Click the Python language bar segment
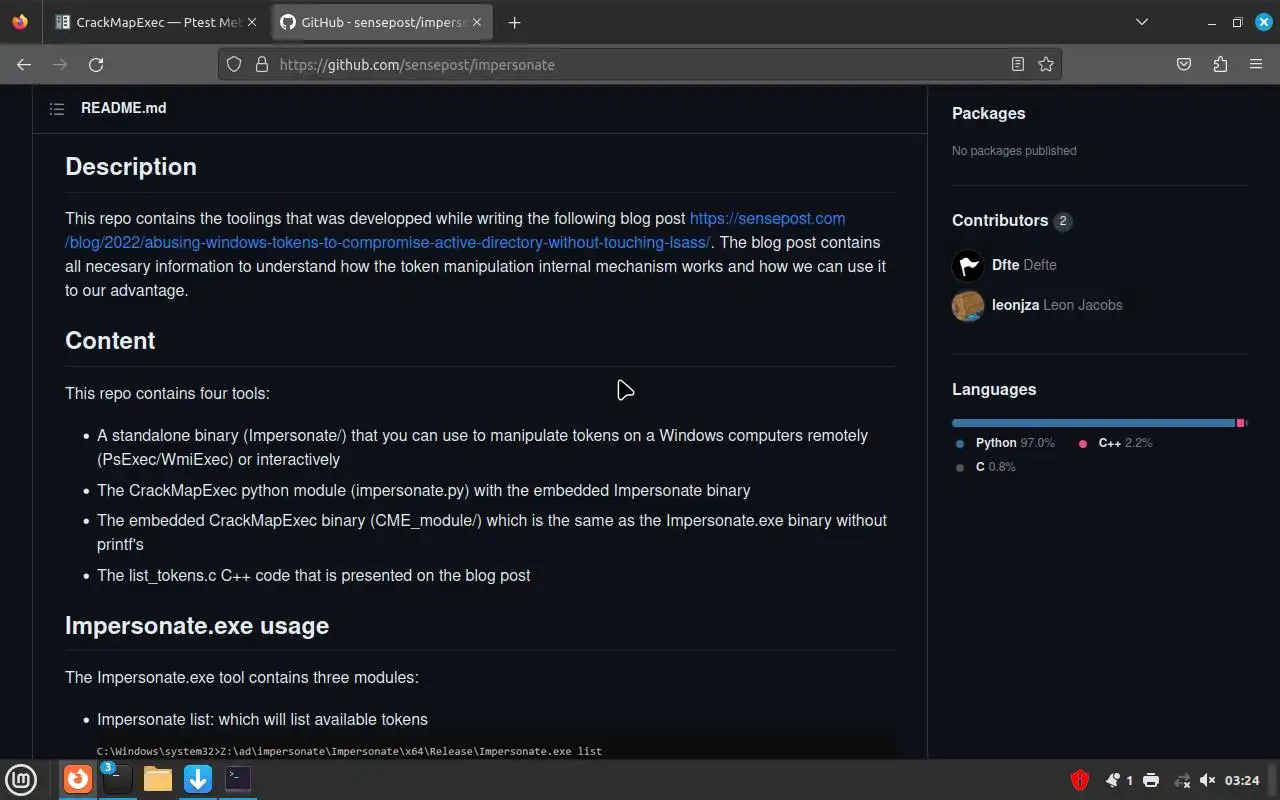The height and width of the screenshot is (800, 1280). (1093, 423)
